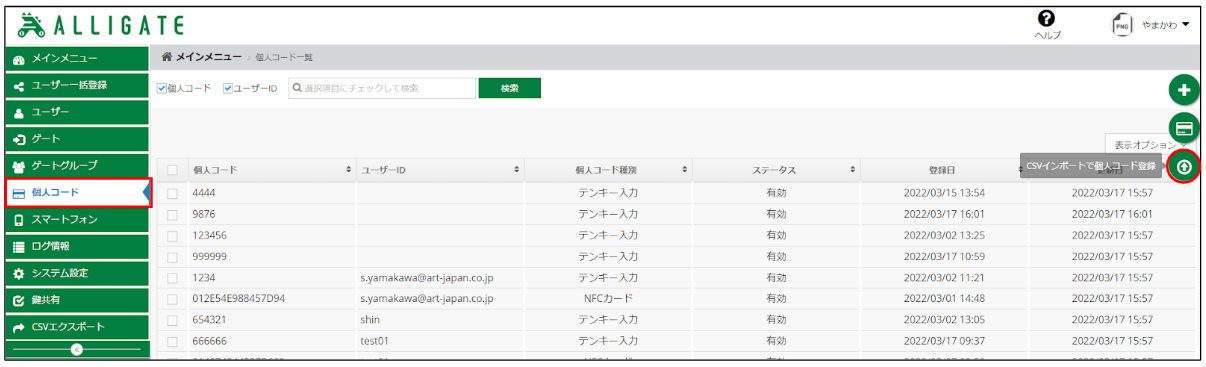This screenshot has width=1206, height=367.
Task: Open the ヘルプ question mark icon
Action: click(x=1047, y=19)
